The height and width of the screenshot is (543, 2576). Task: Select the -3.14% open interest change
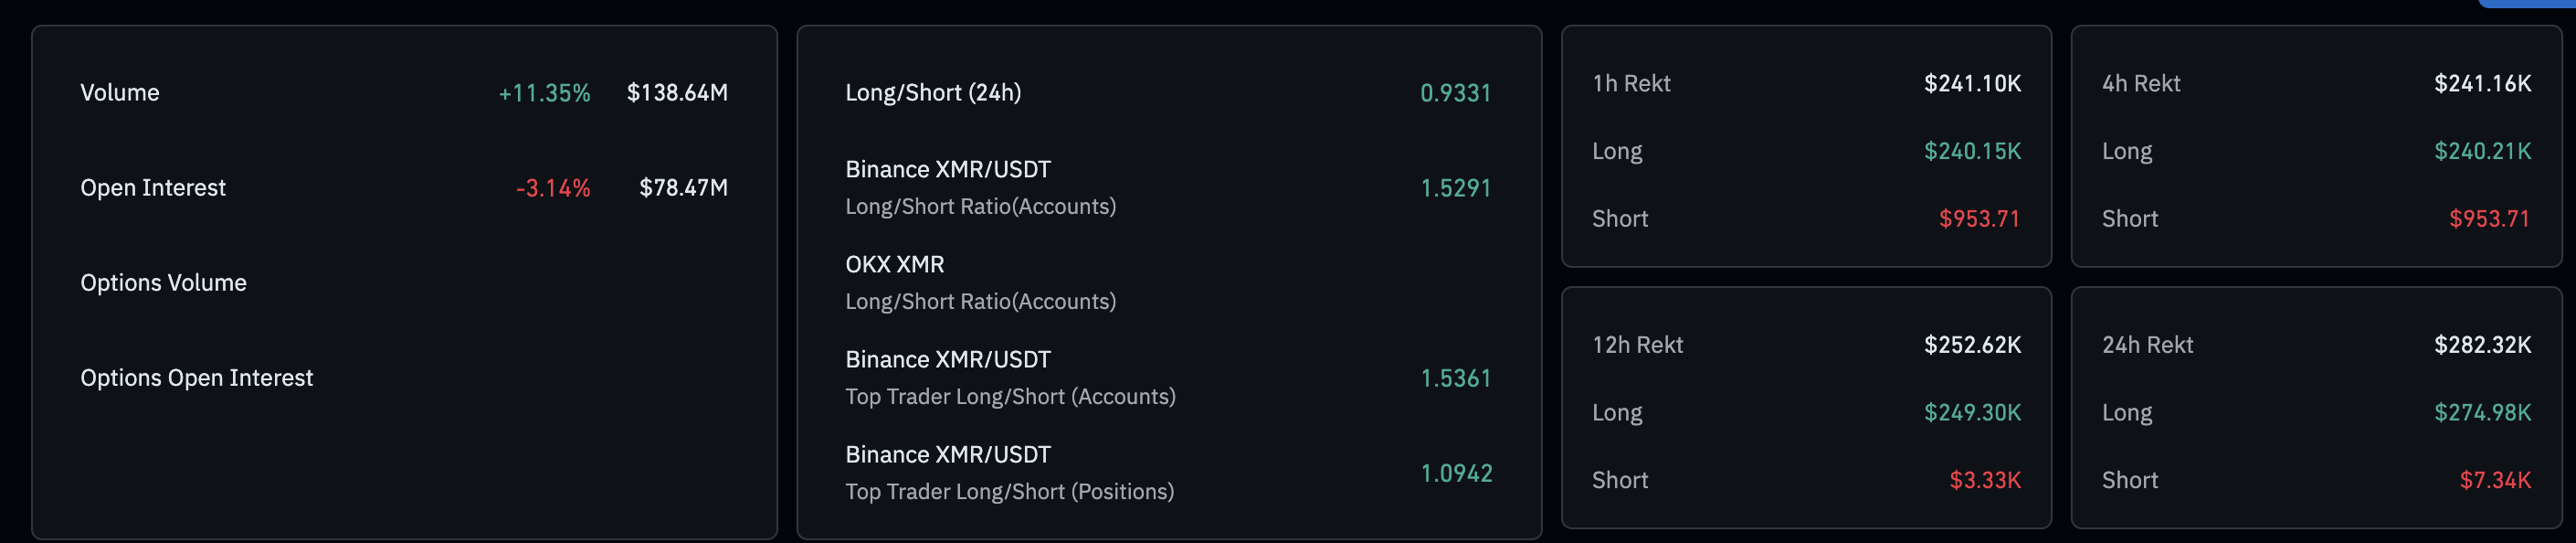pyautogui.click(x=553, y=188)
